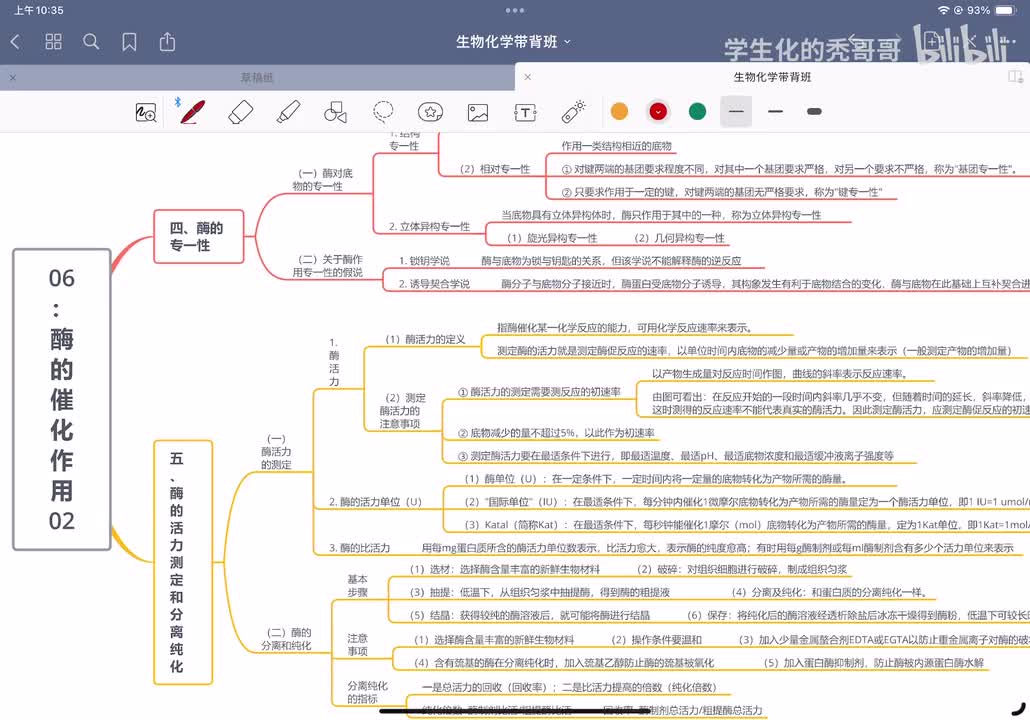Screen dimensions: 1030x720
Task: Tap the Bluetooth stylus indicator
Action: click(x=177, y=102)
